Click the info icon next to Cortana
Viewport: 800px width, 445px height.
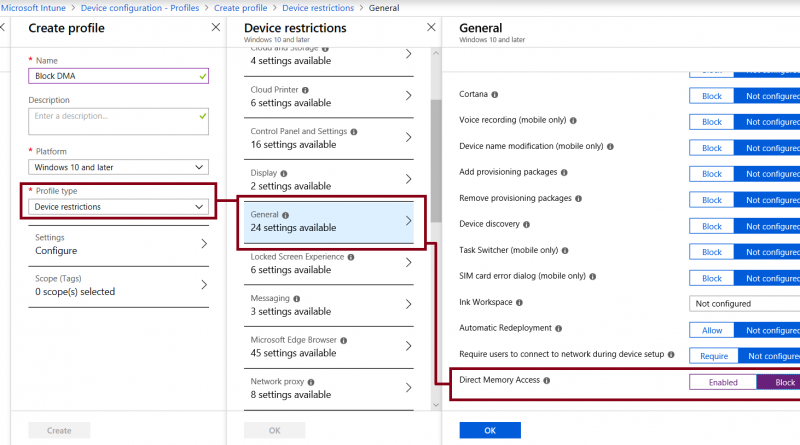click(494, 94)
